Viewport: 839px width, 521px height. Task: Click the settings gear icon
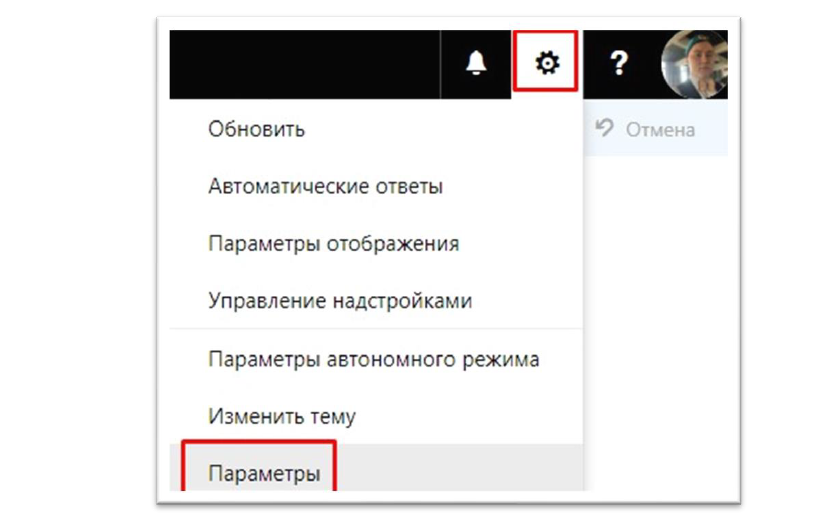(x=546, y=64)
